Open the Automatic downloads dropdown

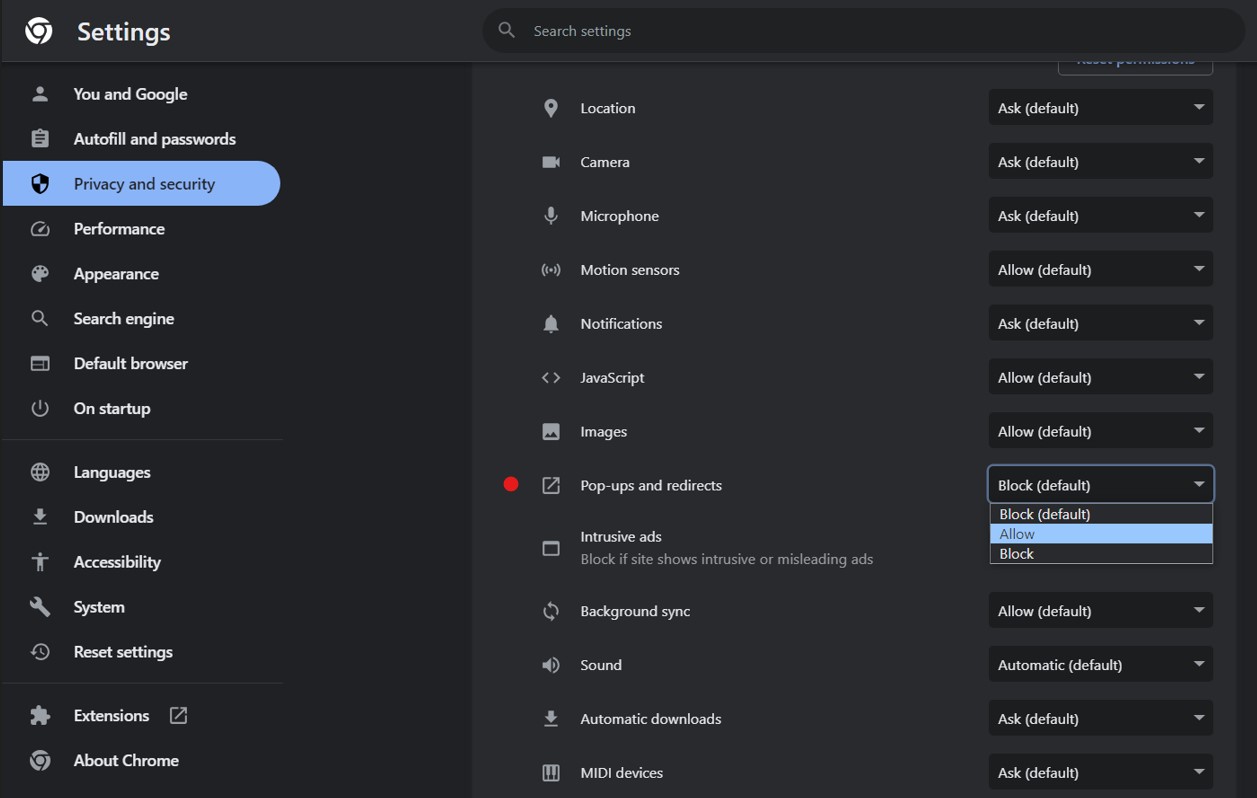(1100, 719)
